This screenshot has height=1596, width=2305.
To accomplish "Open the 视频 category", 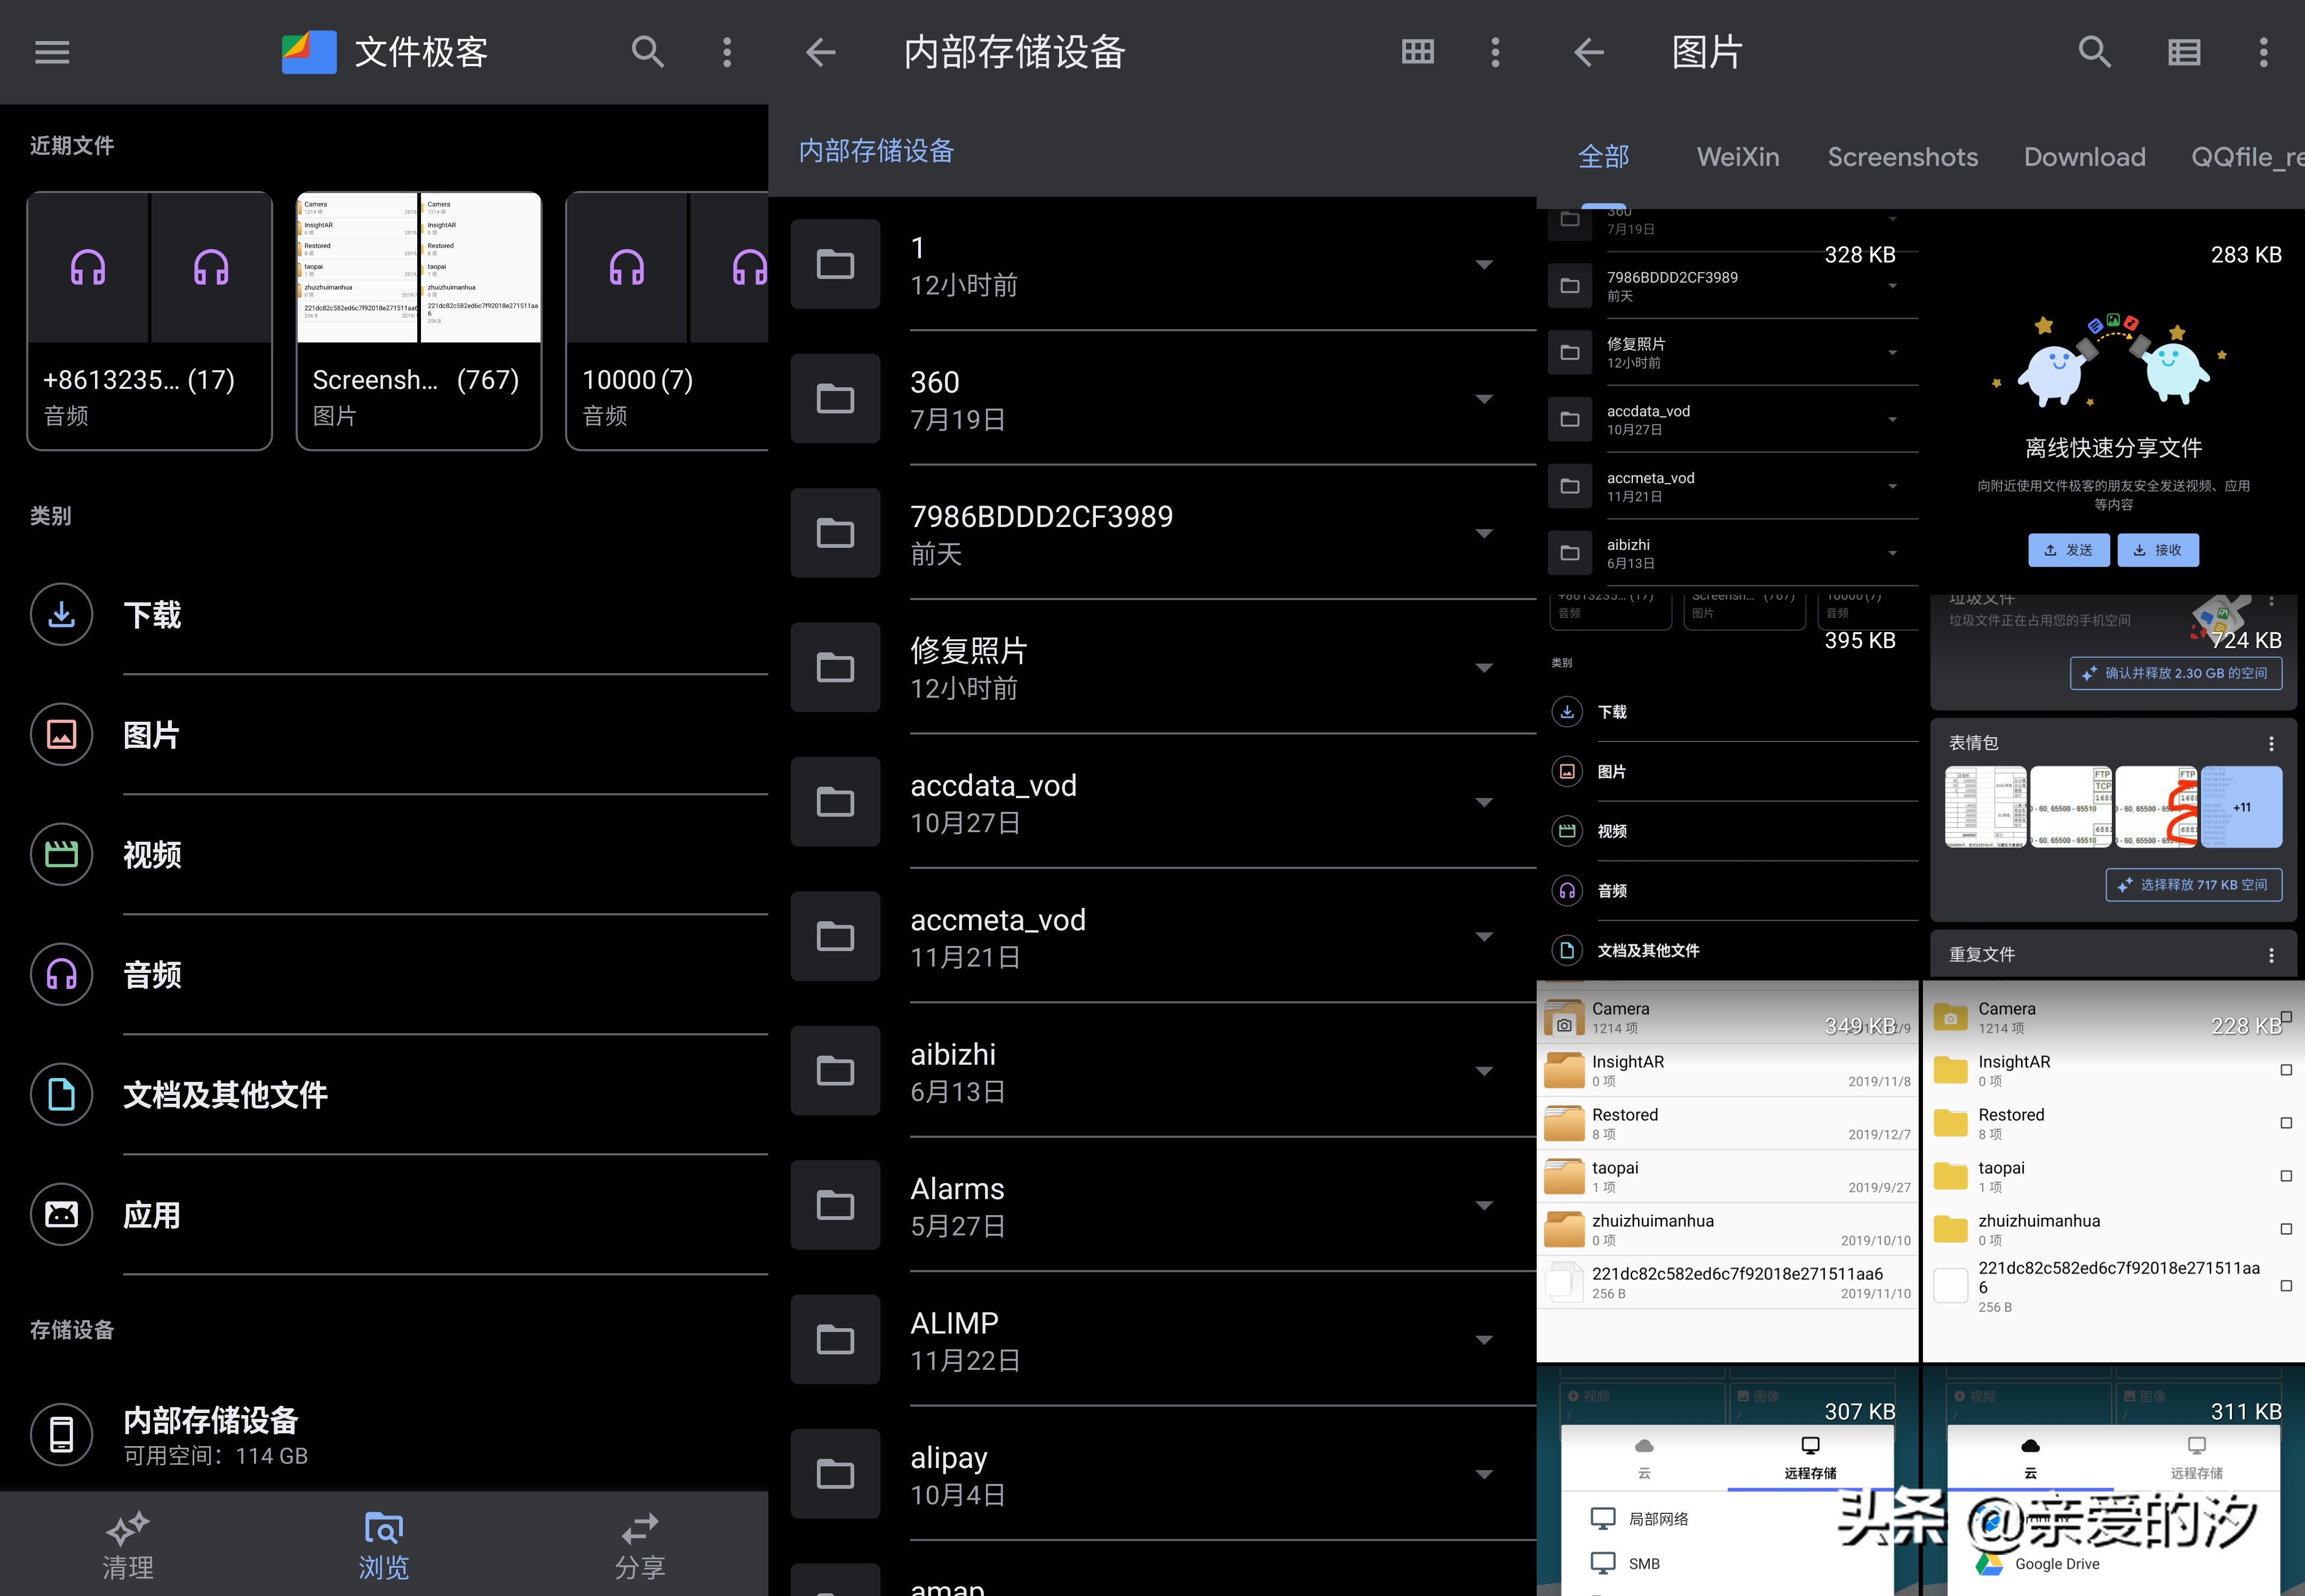I will [152, 854].
